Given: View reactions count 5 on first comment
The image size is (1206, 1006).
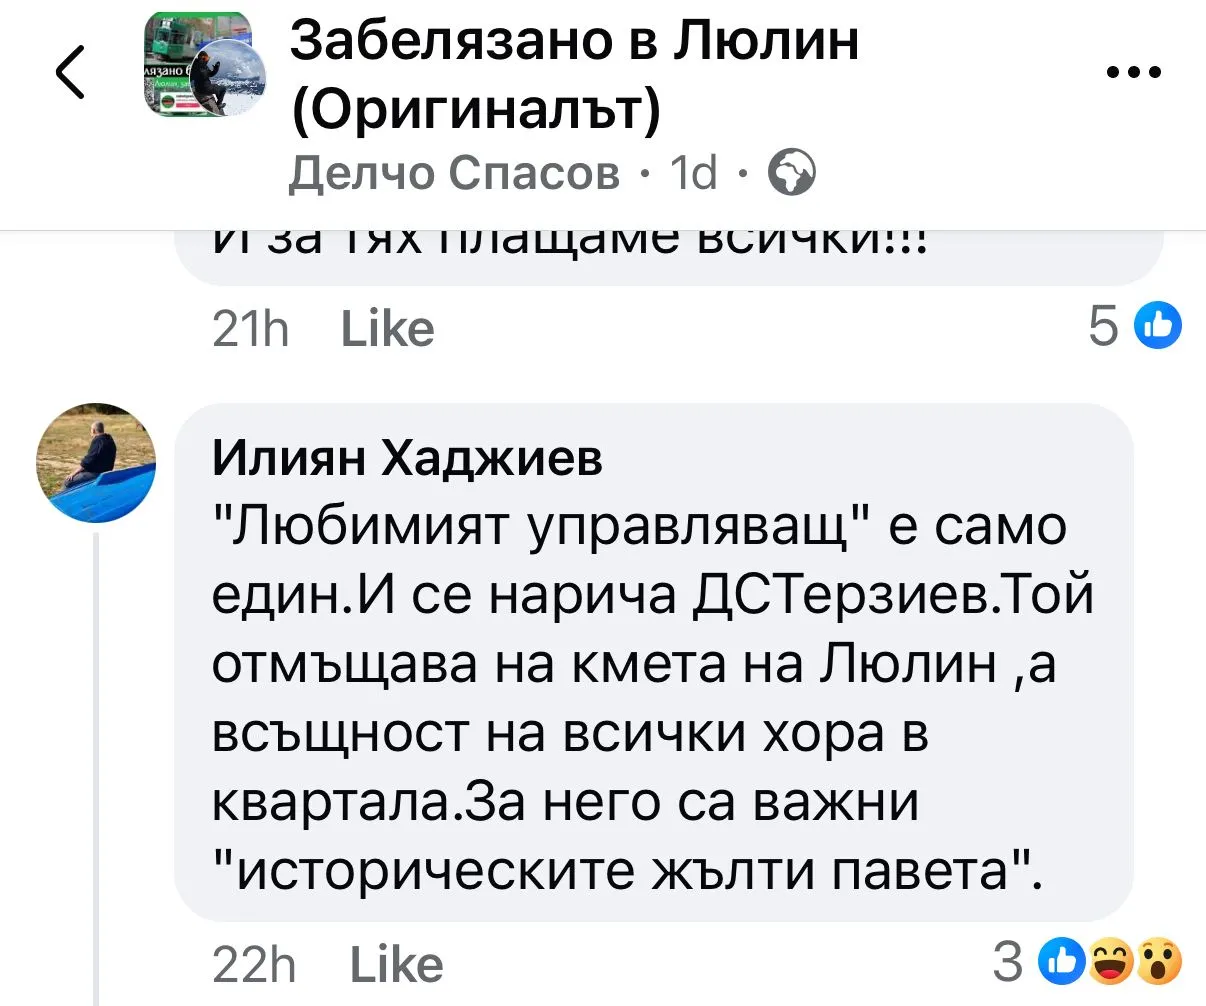Looking at the screenshot, I should pyautogui.click(x=1104, y=326).
